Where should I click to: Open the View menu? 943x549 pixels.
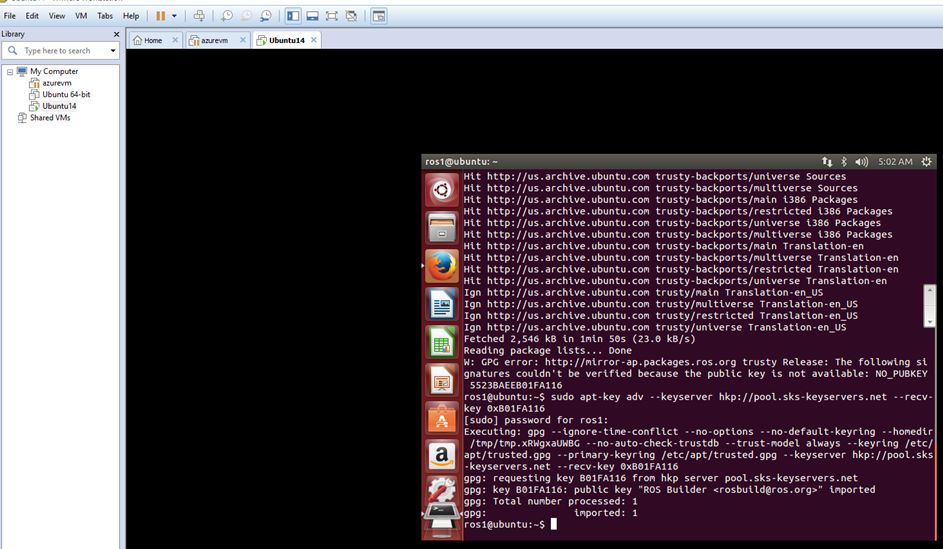tap(57, 16)
